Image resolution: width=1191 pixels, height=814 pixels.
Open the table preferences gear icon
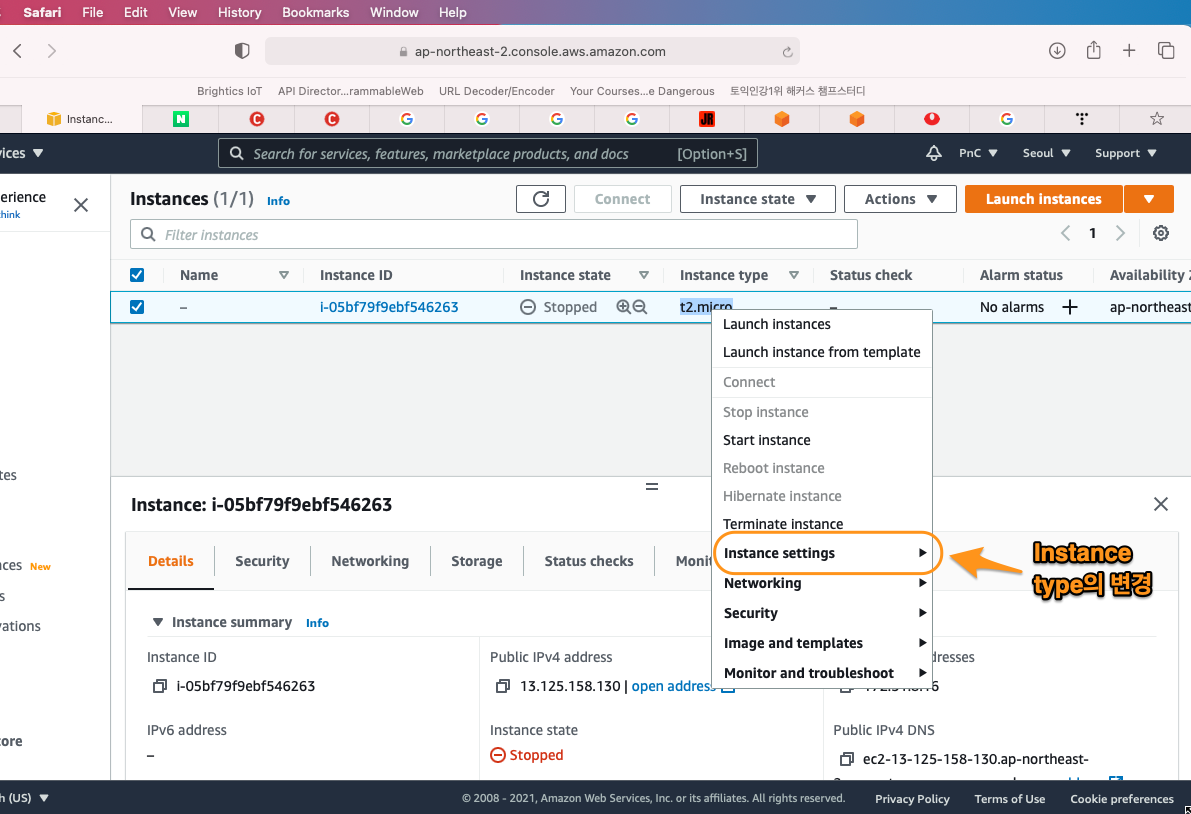1160,233
